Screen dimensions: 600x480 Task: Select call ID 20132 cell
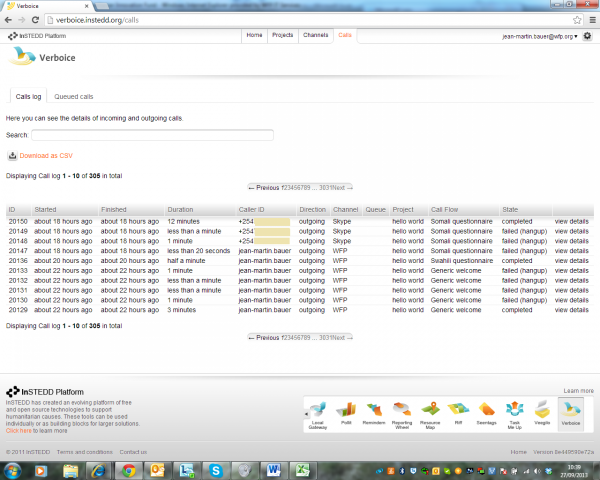tap(18, 281)
